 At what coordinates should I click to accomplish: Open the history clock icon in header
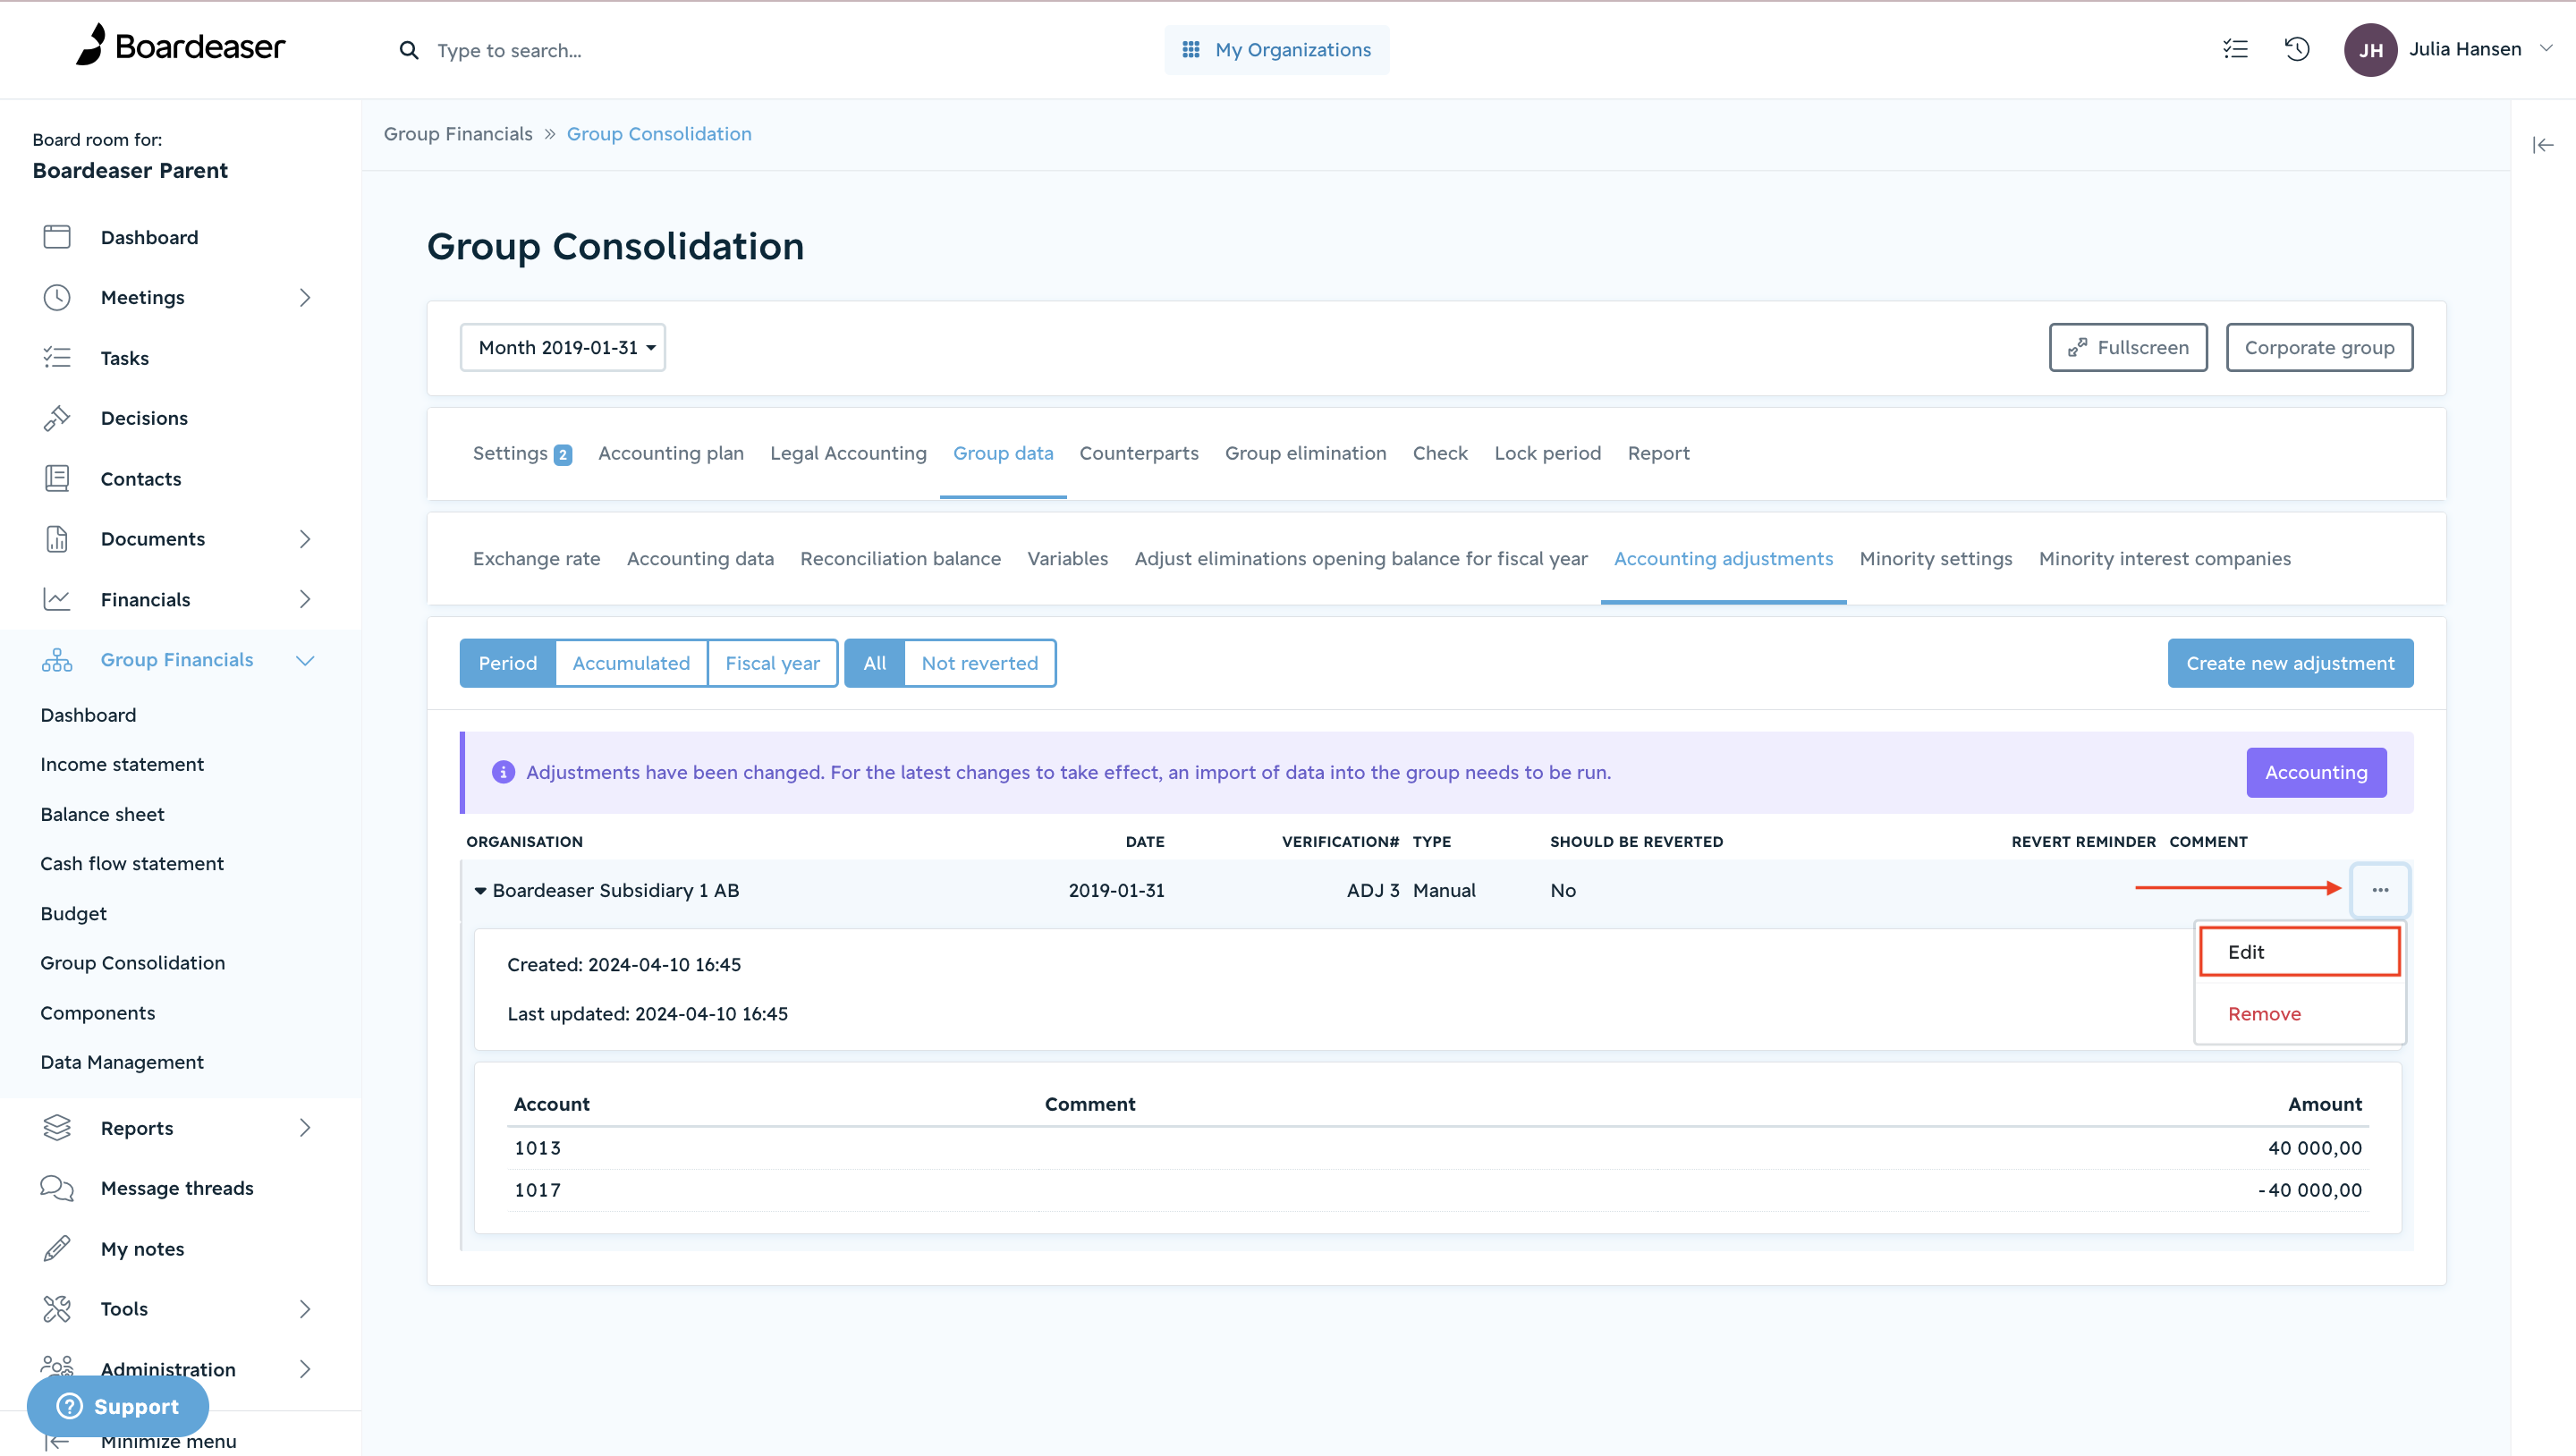point(2297,49)
